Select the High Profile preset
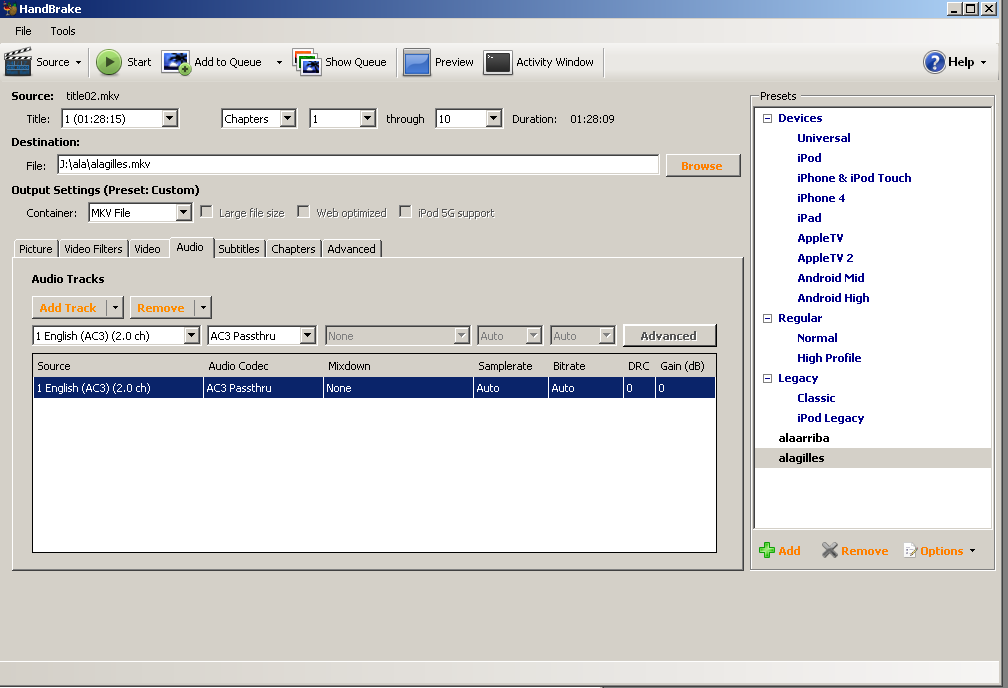 click(x=829, y=358)
